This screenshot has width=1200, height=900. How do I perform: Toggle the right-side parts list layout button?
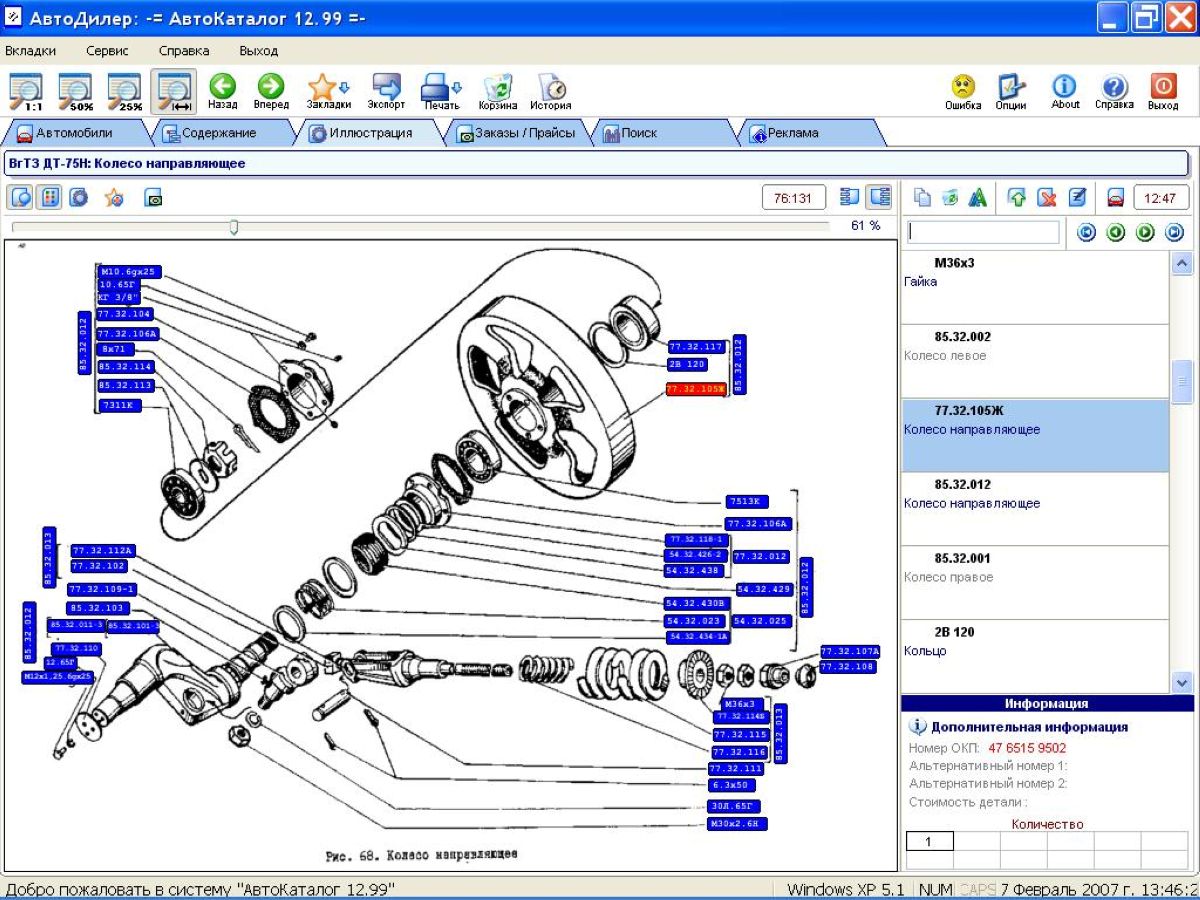point(879,197)
